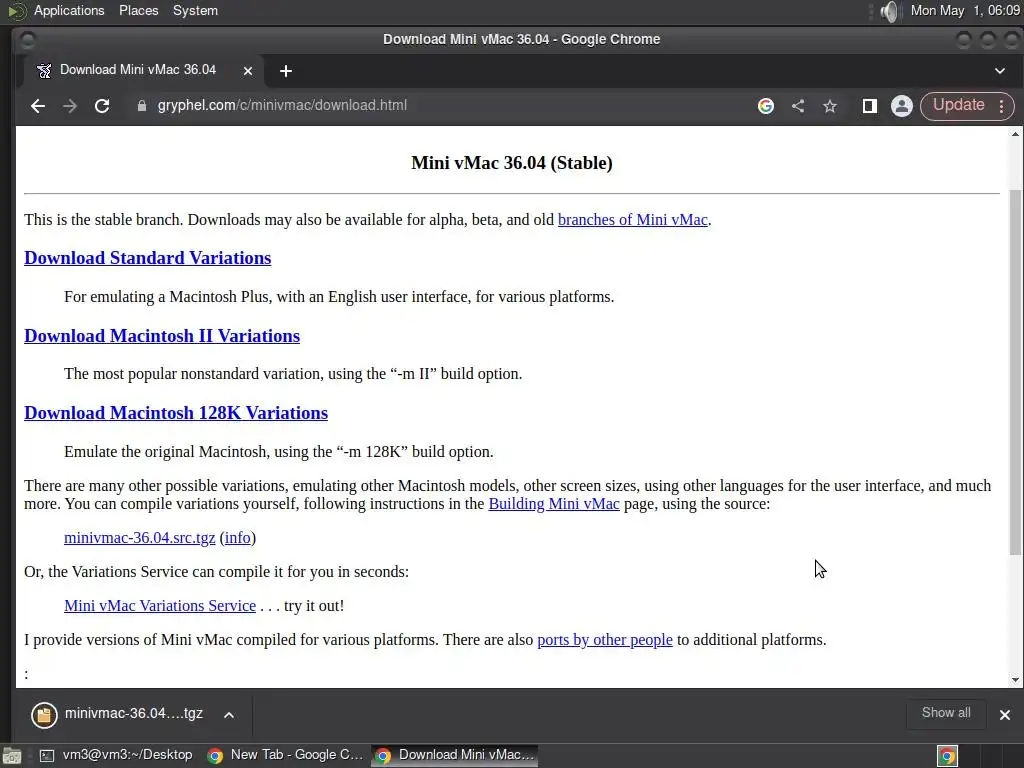Select the Download Mini vMac taskbar entry
The width and height of the screenshot is (1024, 768).
pyautogui.click(x=456, y=755)
